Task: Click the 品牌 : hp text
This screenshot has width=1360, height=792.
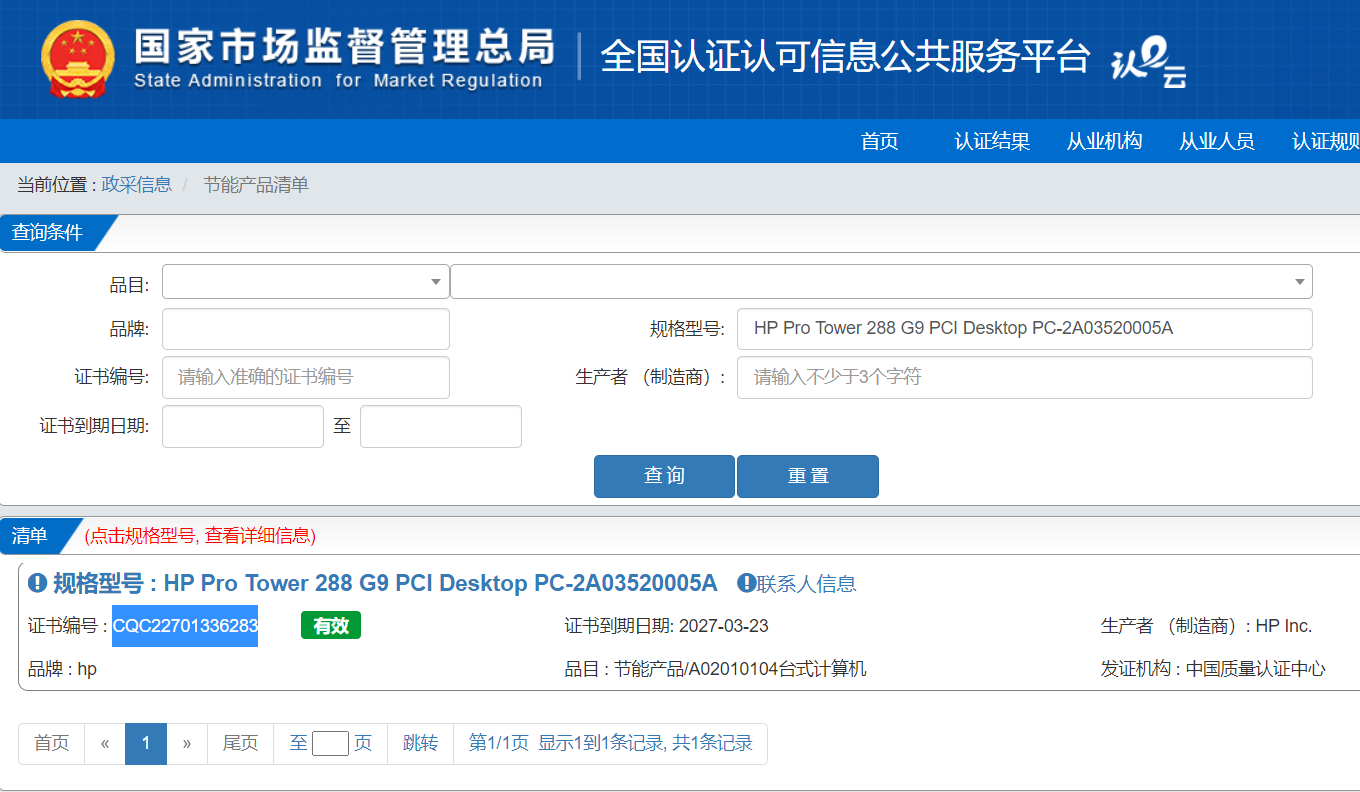Action: point(62,669)
